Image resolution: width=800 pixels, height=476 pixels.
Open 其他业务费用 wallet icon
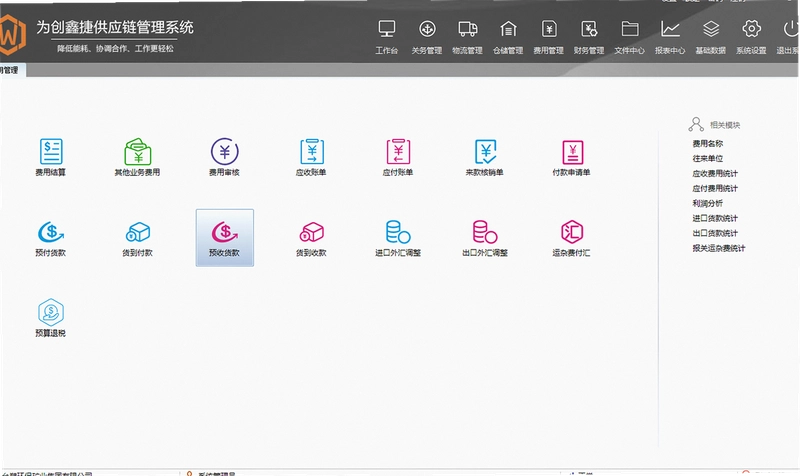137,151
